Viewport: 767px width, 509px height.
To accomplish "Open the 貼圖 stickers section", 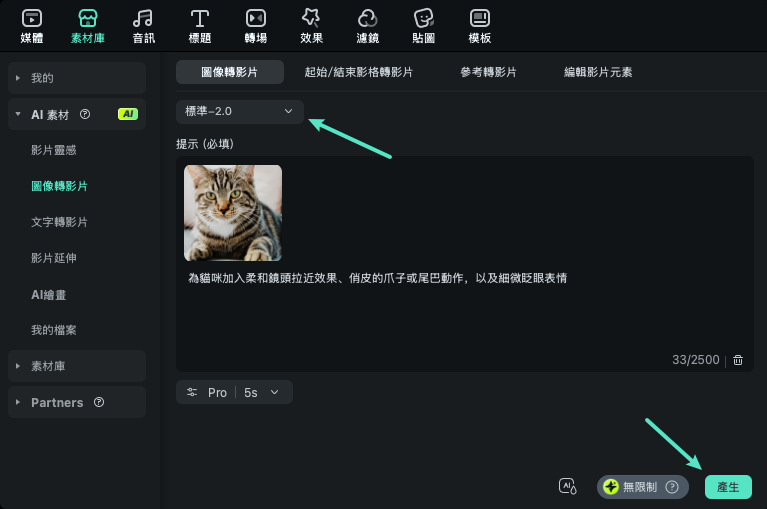I will (x=424, y=26).
